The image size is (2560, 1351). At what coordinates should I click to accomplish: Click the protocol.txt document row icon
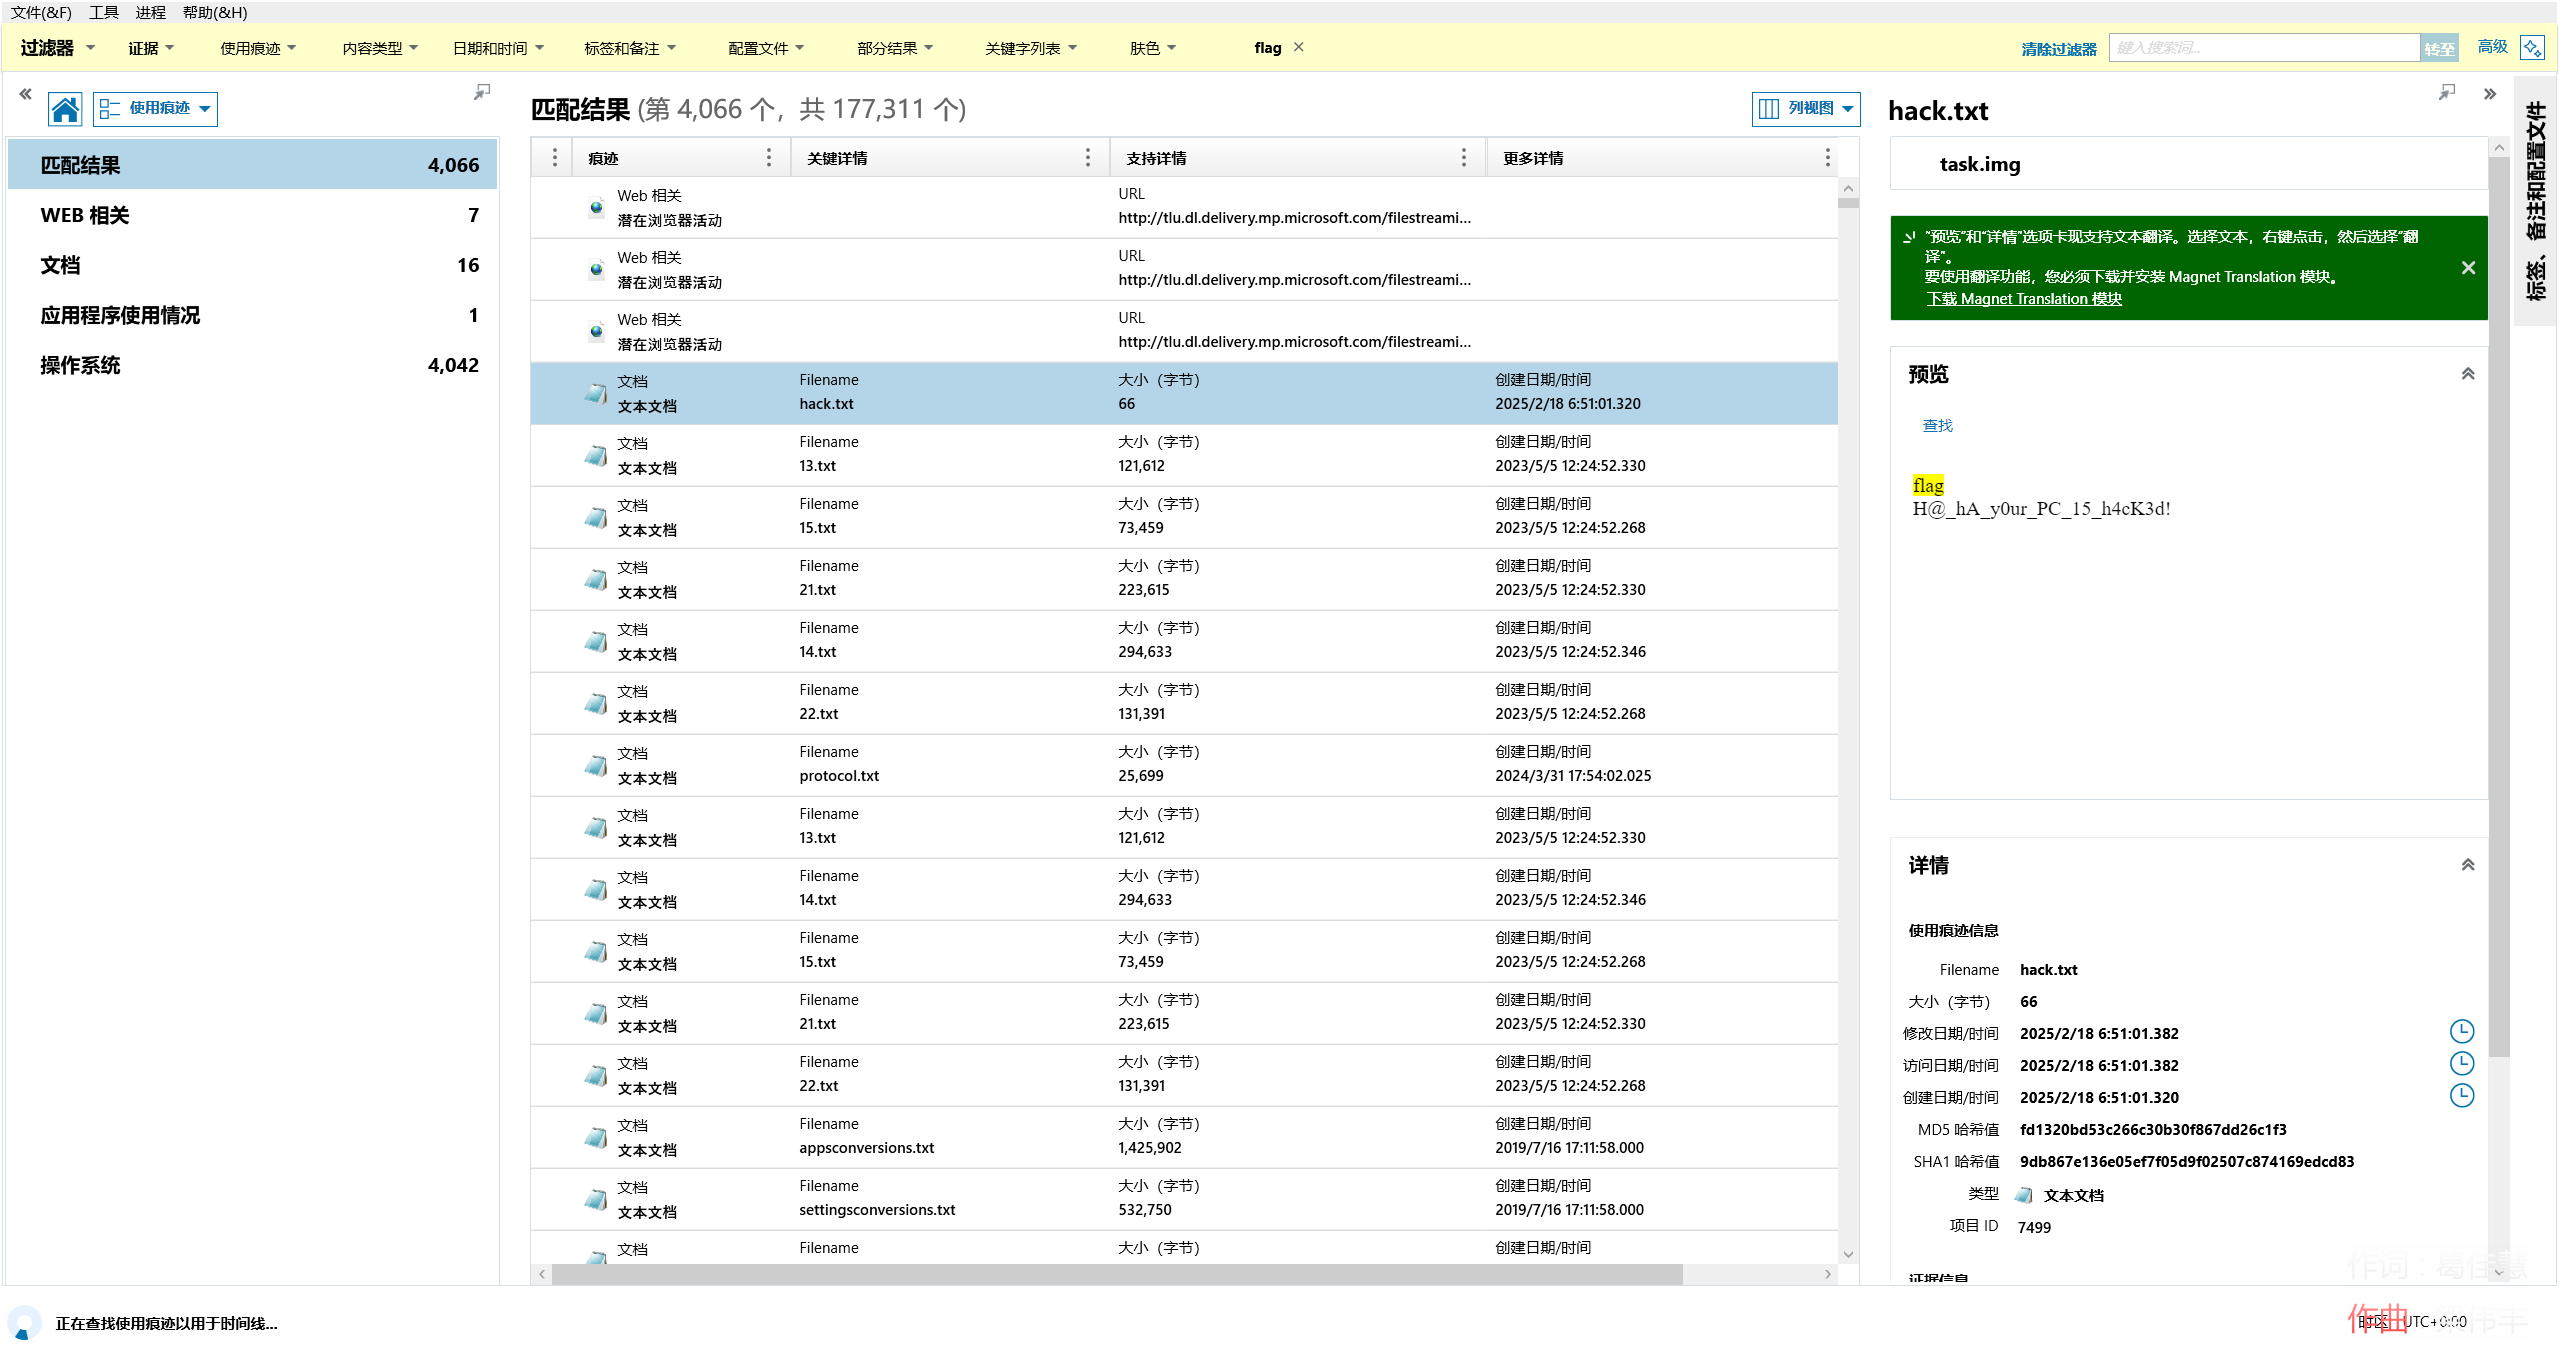pyautogui.click(x=596, y=765)
